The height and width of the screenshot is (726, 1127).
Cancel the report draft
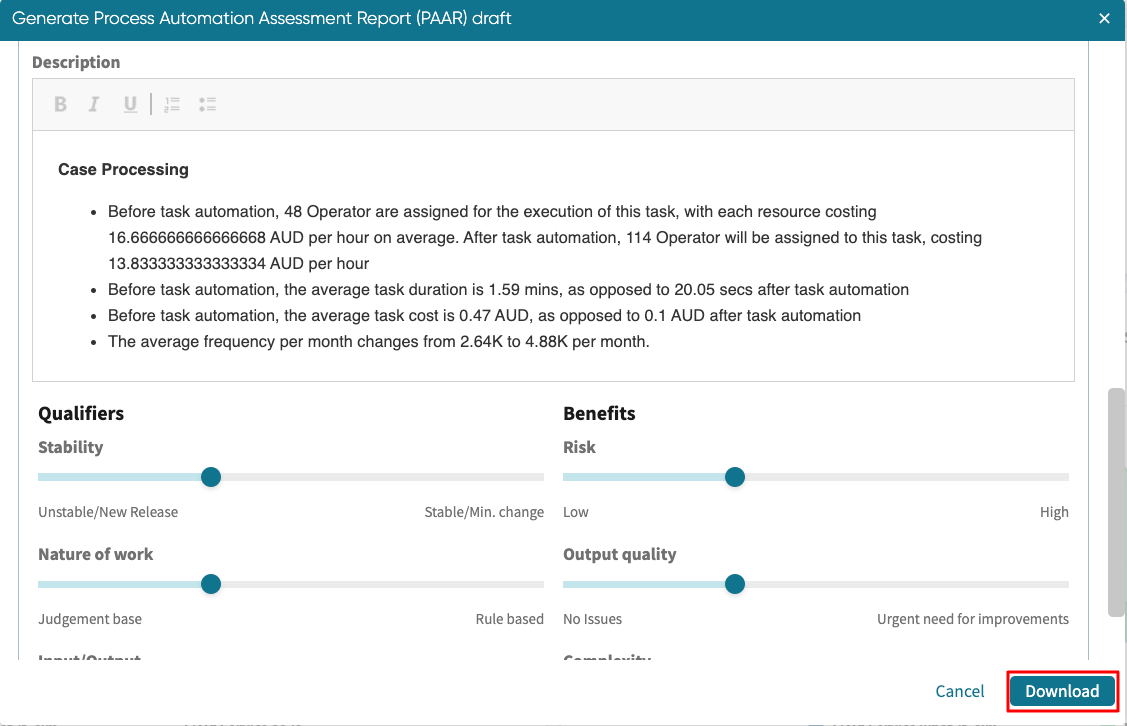tap(959, 691)
